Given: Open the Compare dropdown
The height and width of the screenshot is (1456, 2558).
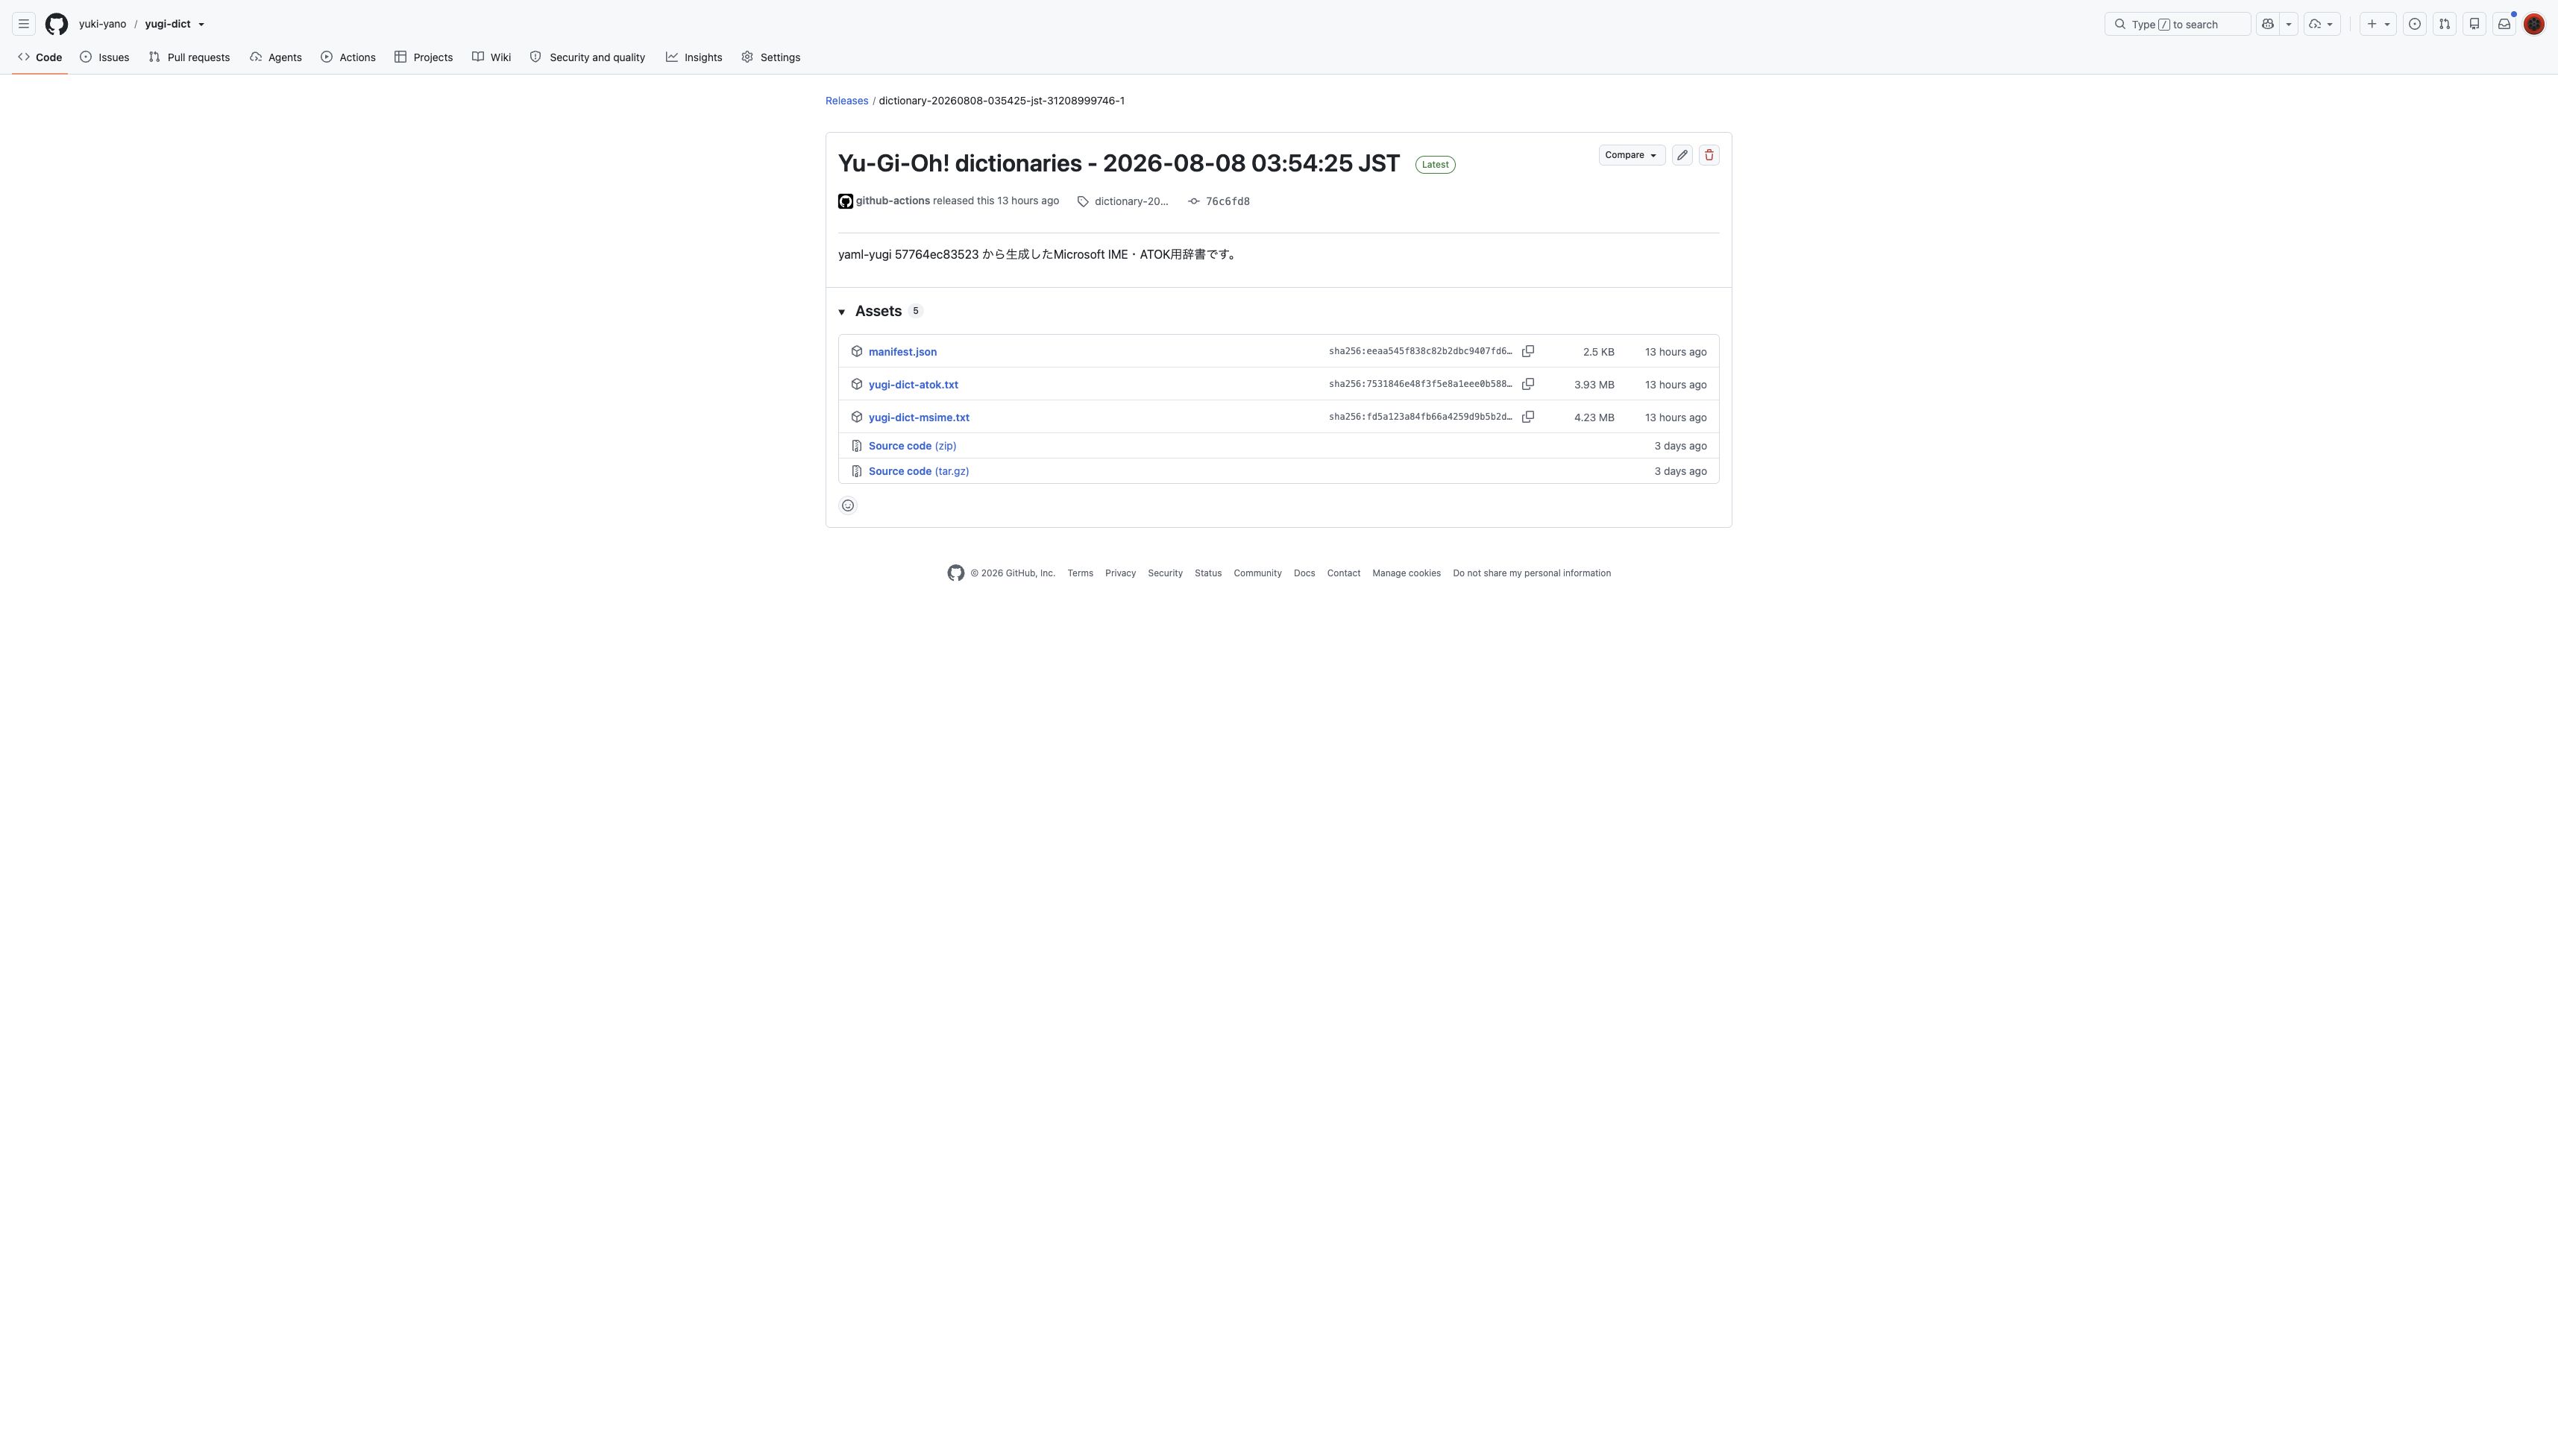Looking at the screenshot, I should [1631, 155].
